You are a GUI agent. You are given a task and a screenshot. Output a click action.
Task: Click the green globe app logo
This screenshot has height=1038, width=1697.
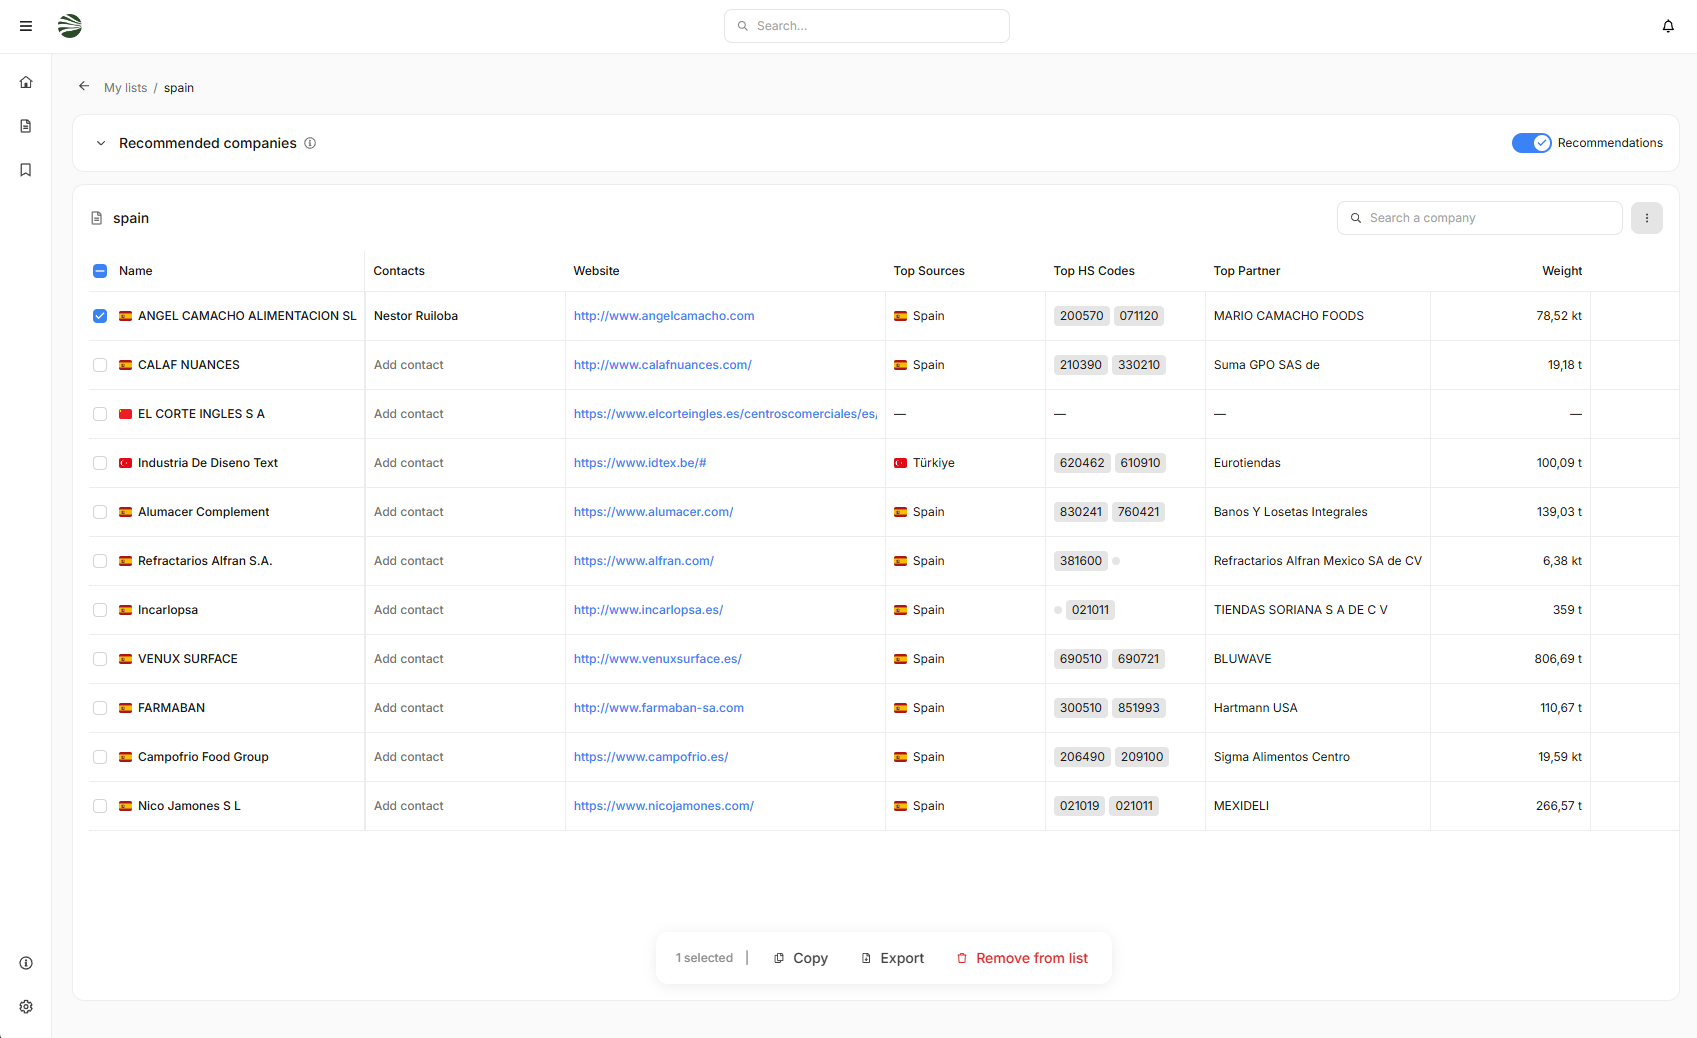click(x=70, y=26)
